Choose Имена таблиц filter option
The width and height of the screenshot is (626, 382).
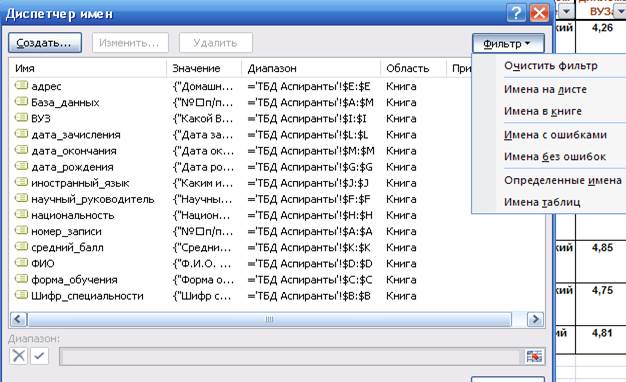(542, 202)
